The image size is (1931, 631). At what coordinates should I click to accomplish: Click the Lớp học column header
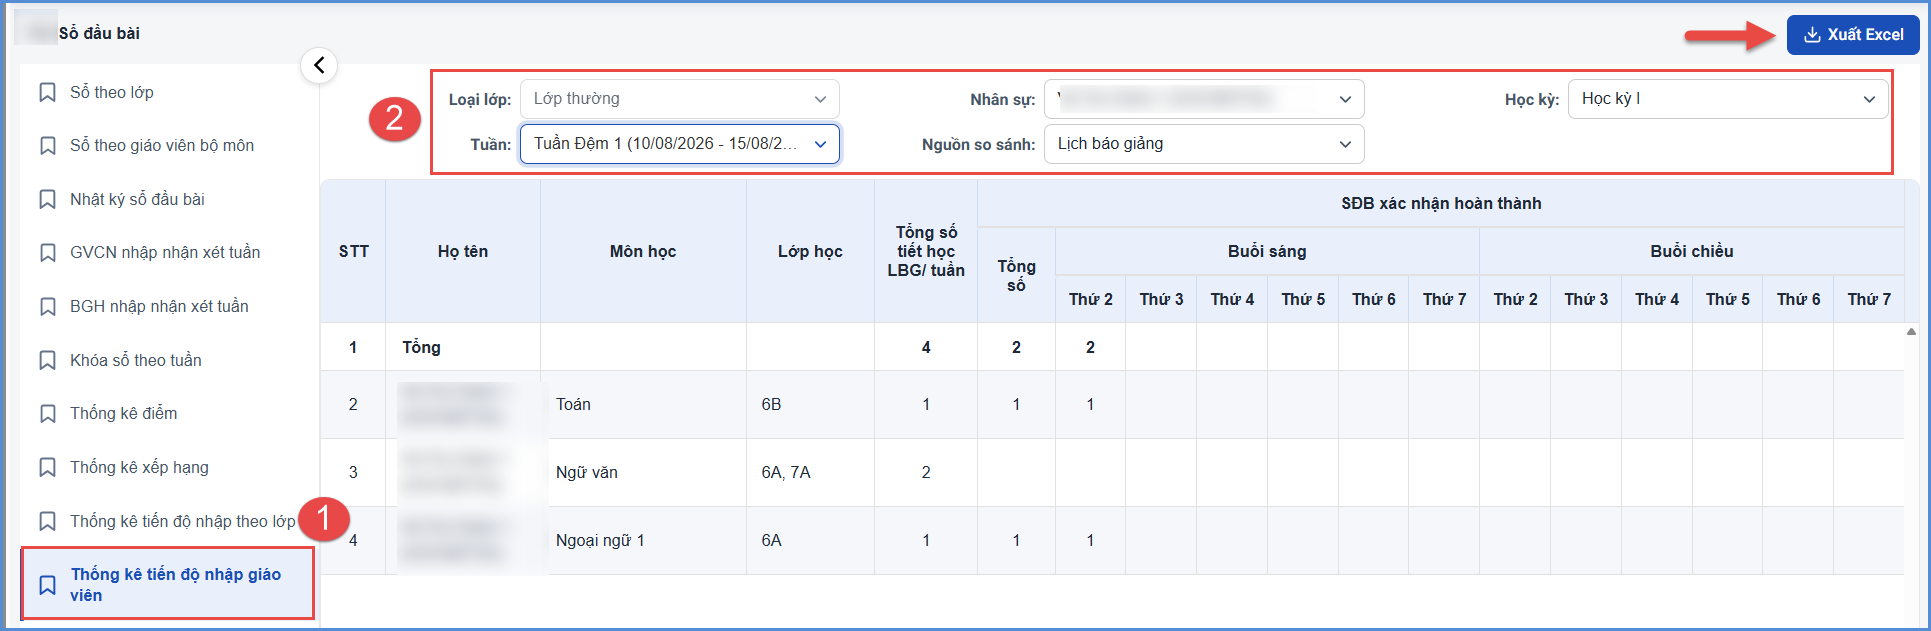[x=810, y=252]
